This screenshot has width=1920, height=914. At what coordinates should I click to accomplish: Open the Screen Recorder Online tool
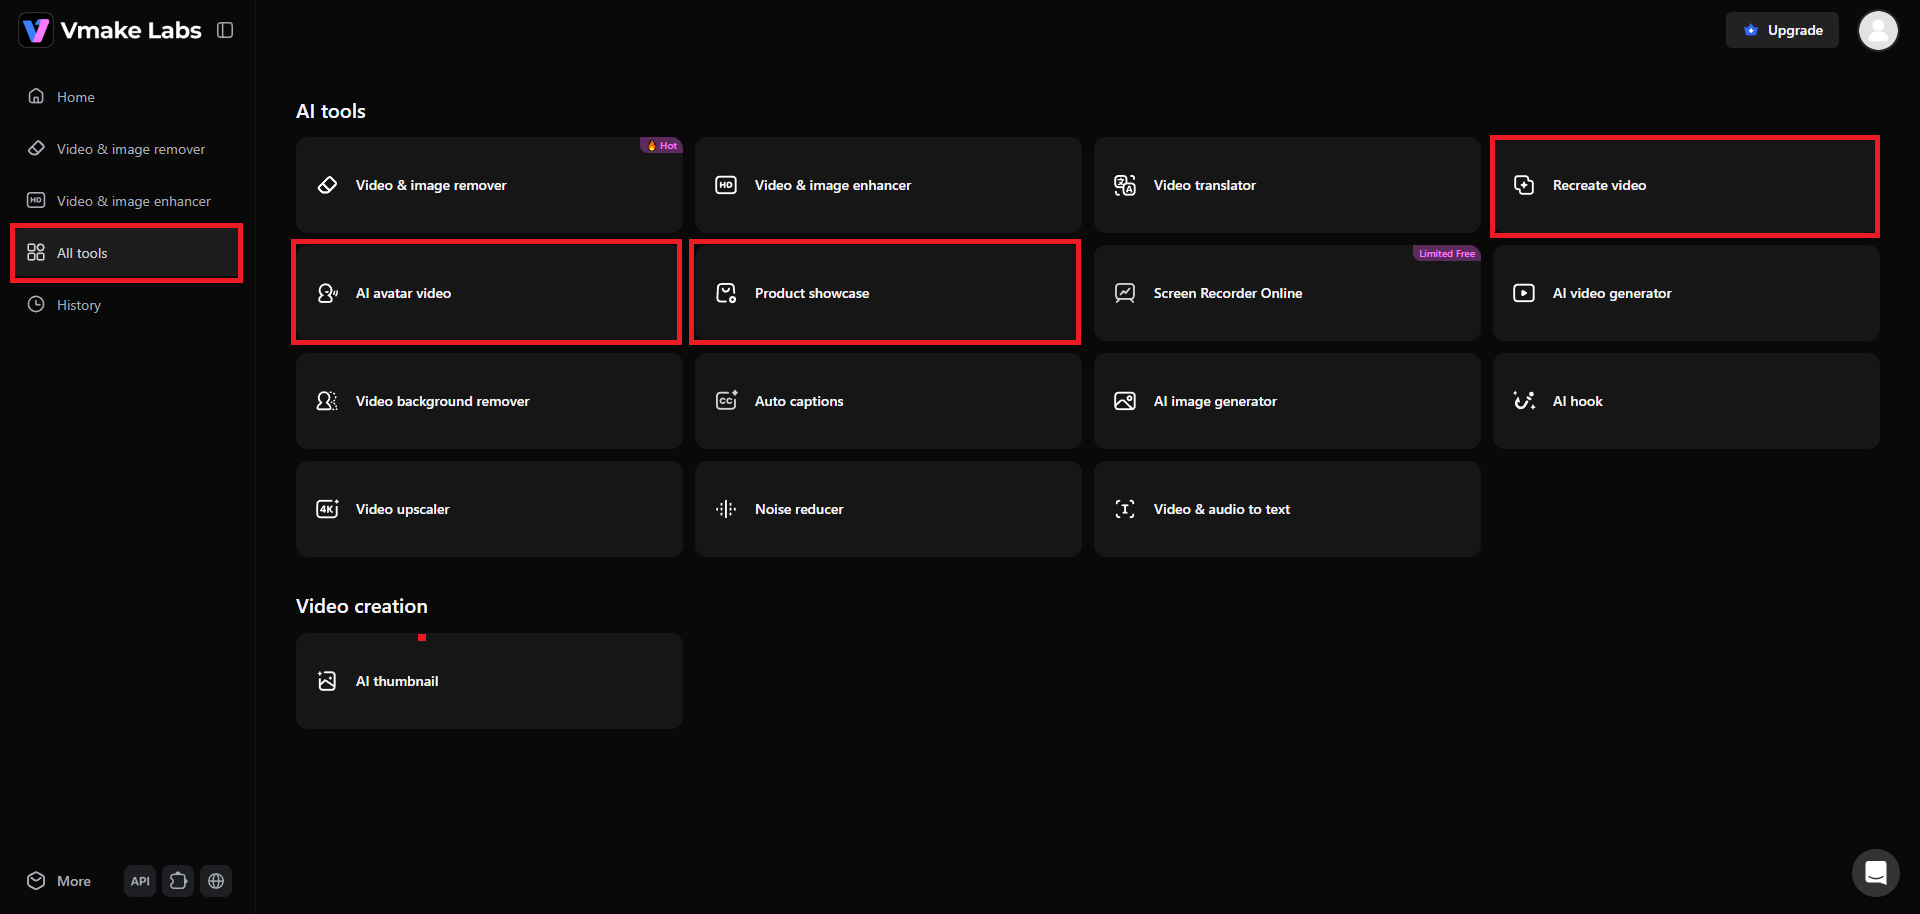(1287, 293)
